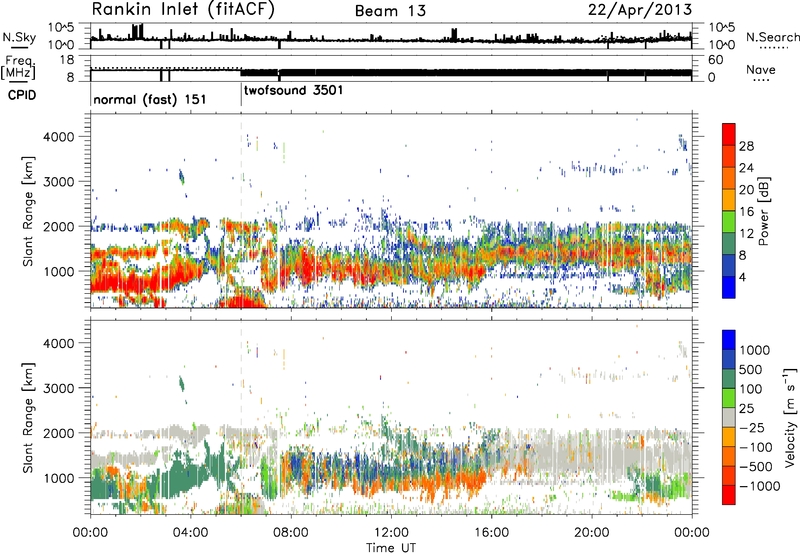This screenshot has width=800, height=554.
Task: Pick the Velocity segment between 500 and 1000
Action: 729,359
